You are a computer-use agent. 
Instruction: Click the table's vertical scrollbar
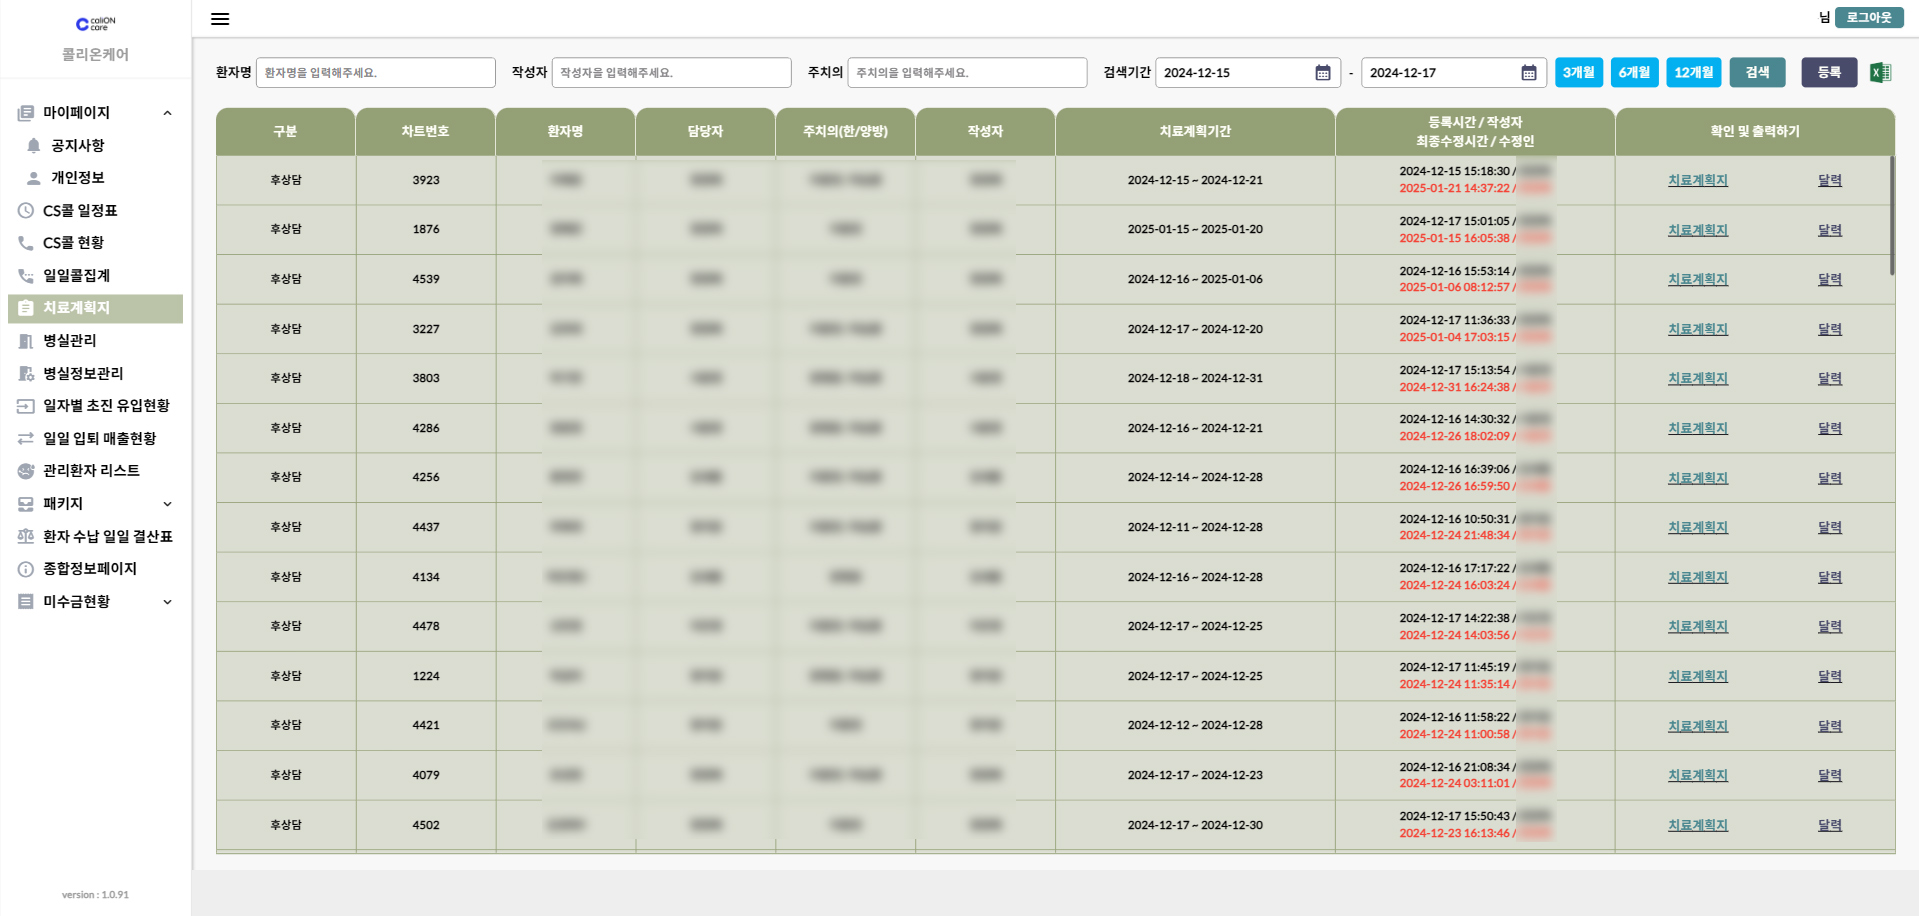(1891, 215)
